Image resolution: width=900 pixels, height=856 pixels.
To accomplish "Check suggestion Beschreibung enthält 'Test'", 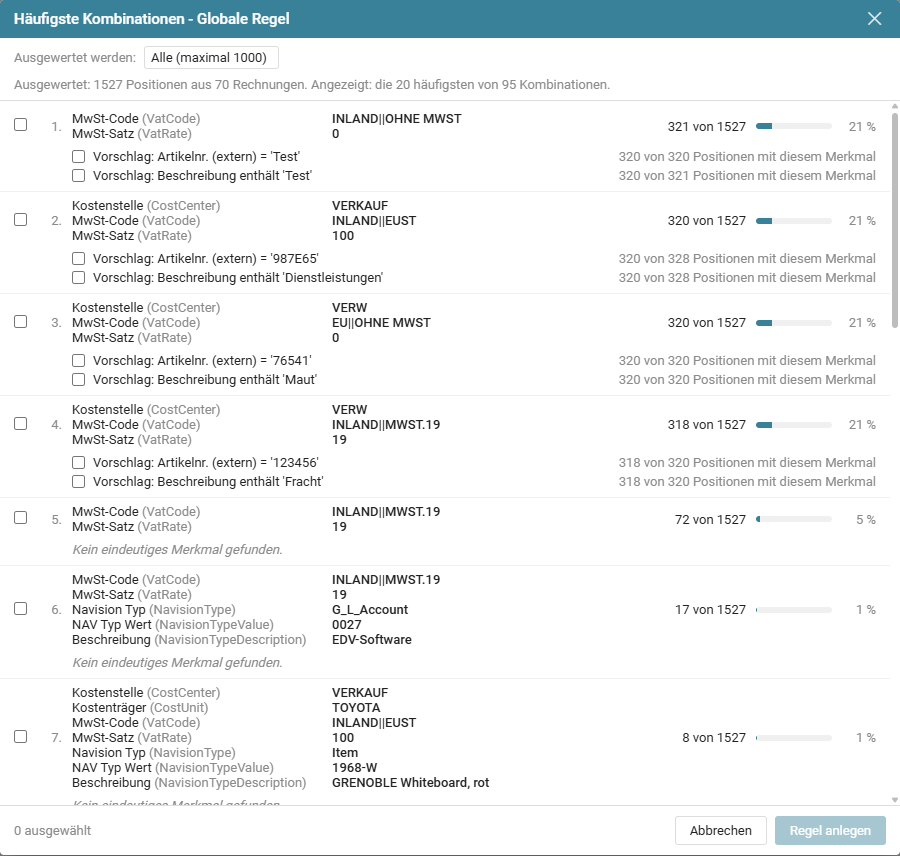I will [79, 176].
